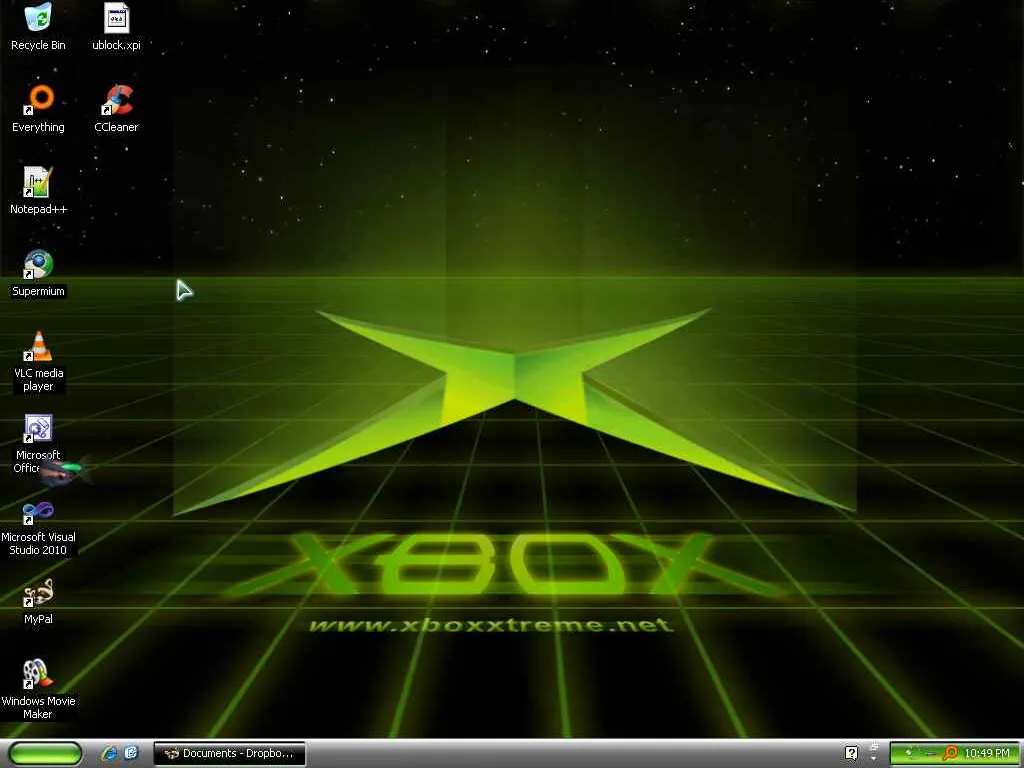This screenshot has height=768, width=1024.
Task: Open the Recycle Bin desktop icon
Action: [39, 26]
